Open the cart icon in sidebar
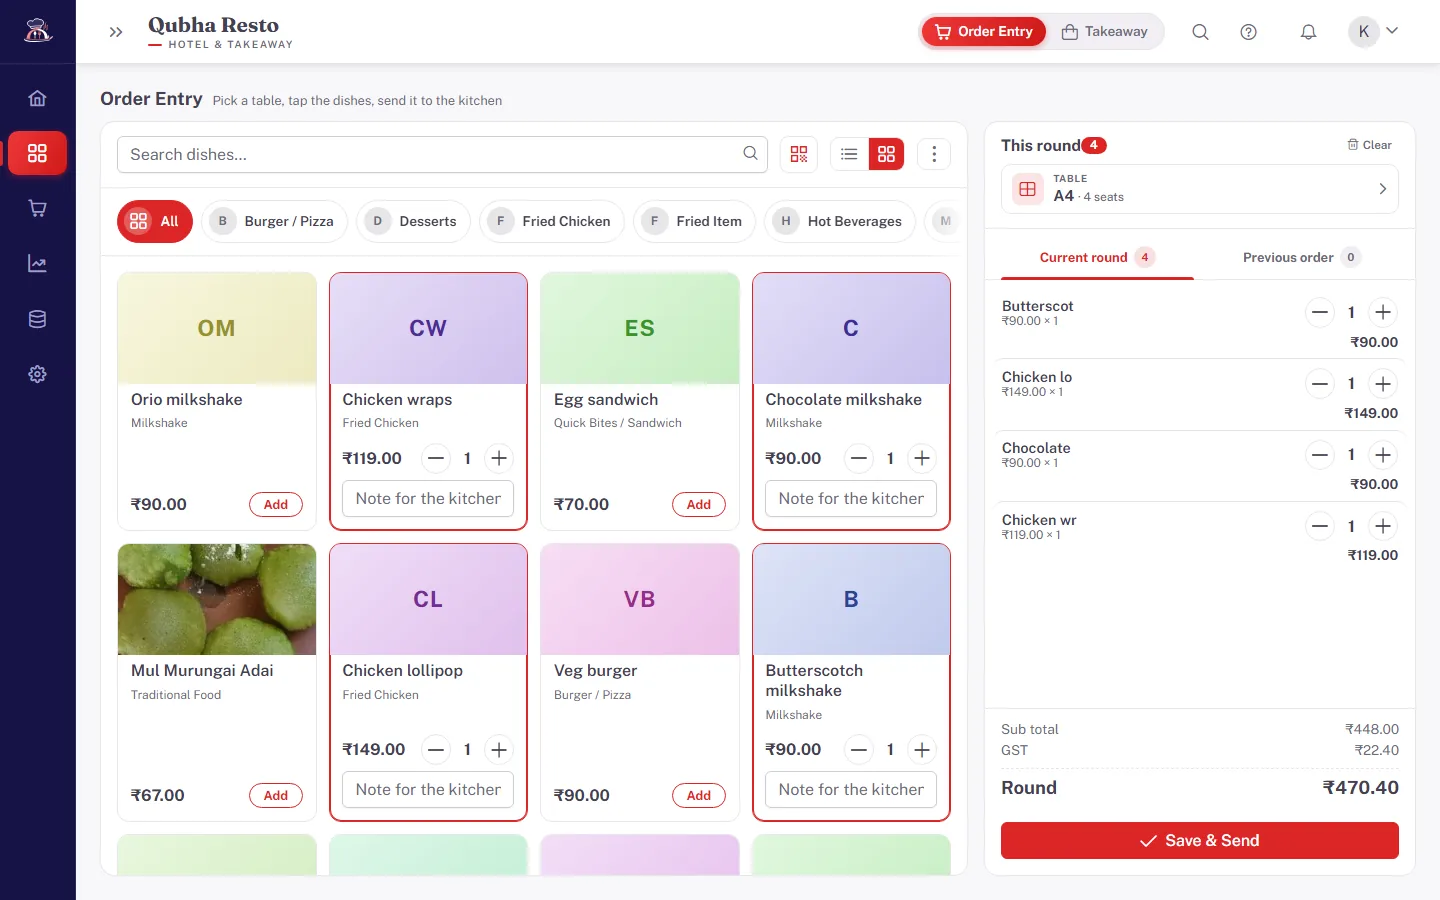Image resolution: width=1440 pixels, height=900 pixels. pyautogui.click(x=37, y=208)
